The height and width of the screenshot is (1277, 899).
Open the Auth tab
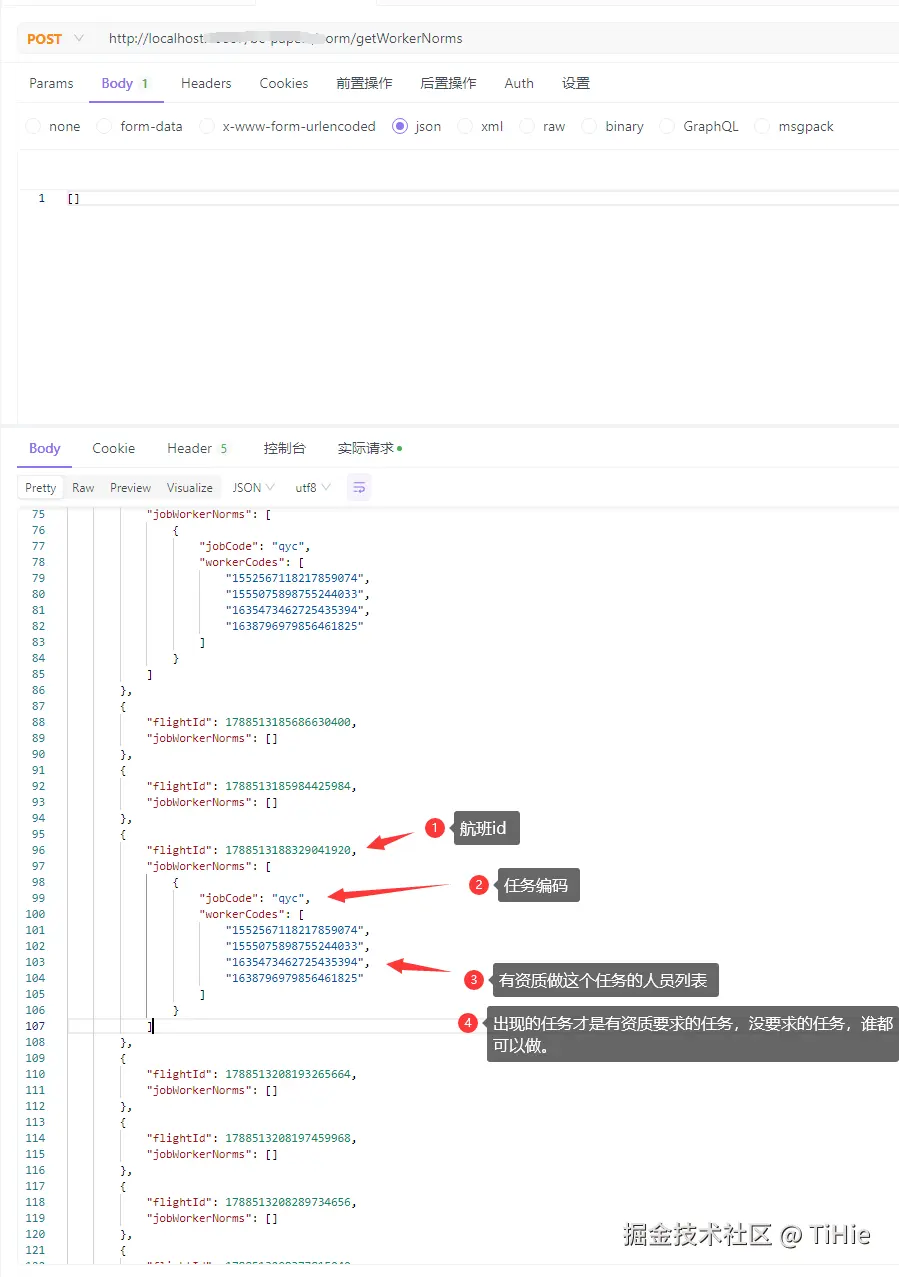pyautogui.click(x=519, y=83)
